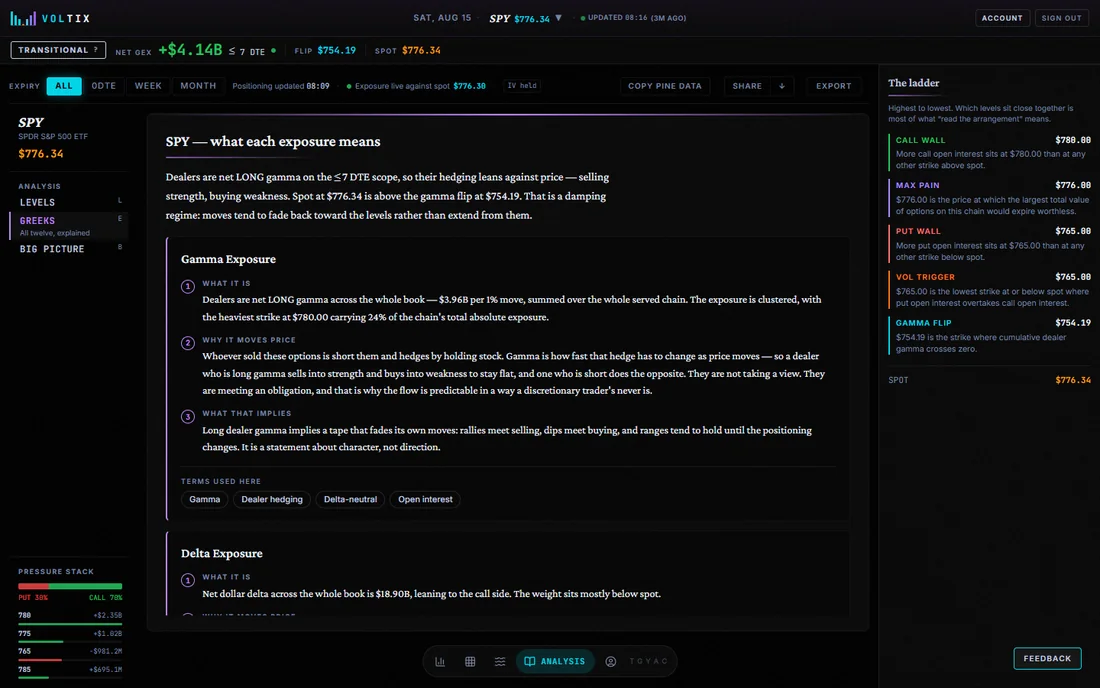Click the 765 strike pressure bar row

70,654
